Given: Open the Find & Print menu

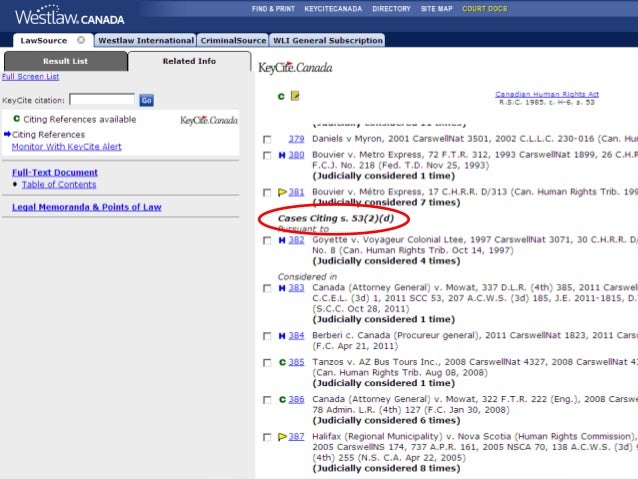Looking at the screenshot, I should 273,9.
